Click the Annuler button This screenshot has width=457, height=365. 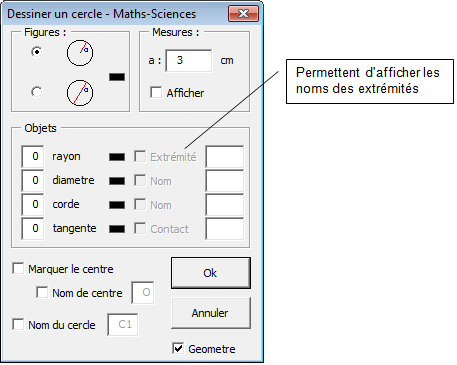(211, 313)
